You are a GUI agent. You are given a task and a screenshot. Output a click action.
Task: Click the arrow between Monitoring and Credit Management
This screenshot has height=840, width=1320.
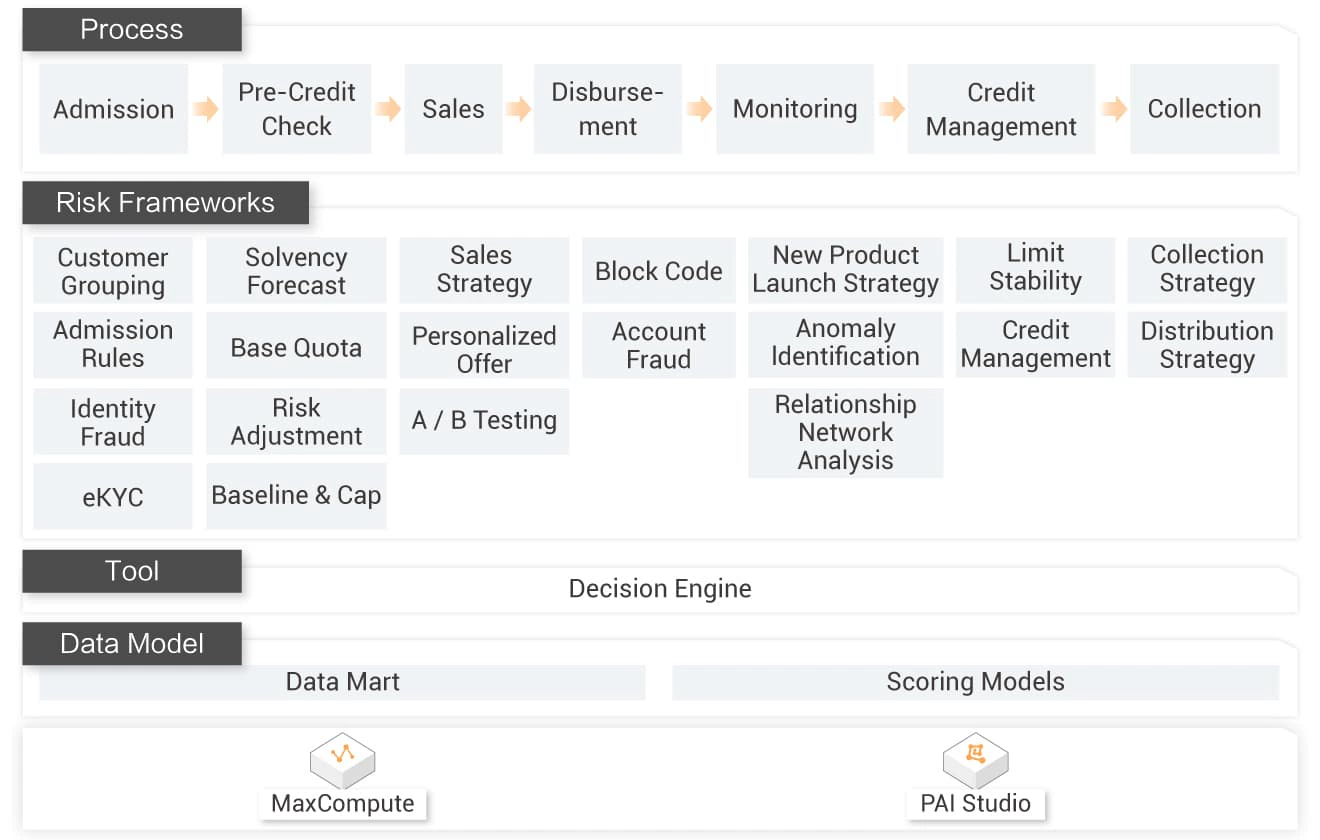(x=891, y=109)
